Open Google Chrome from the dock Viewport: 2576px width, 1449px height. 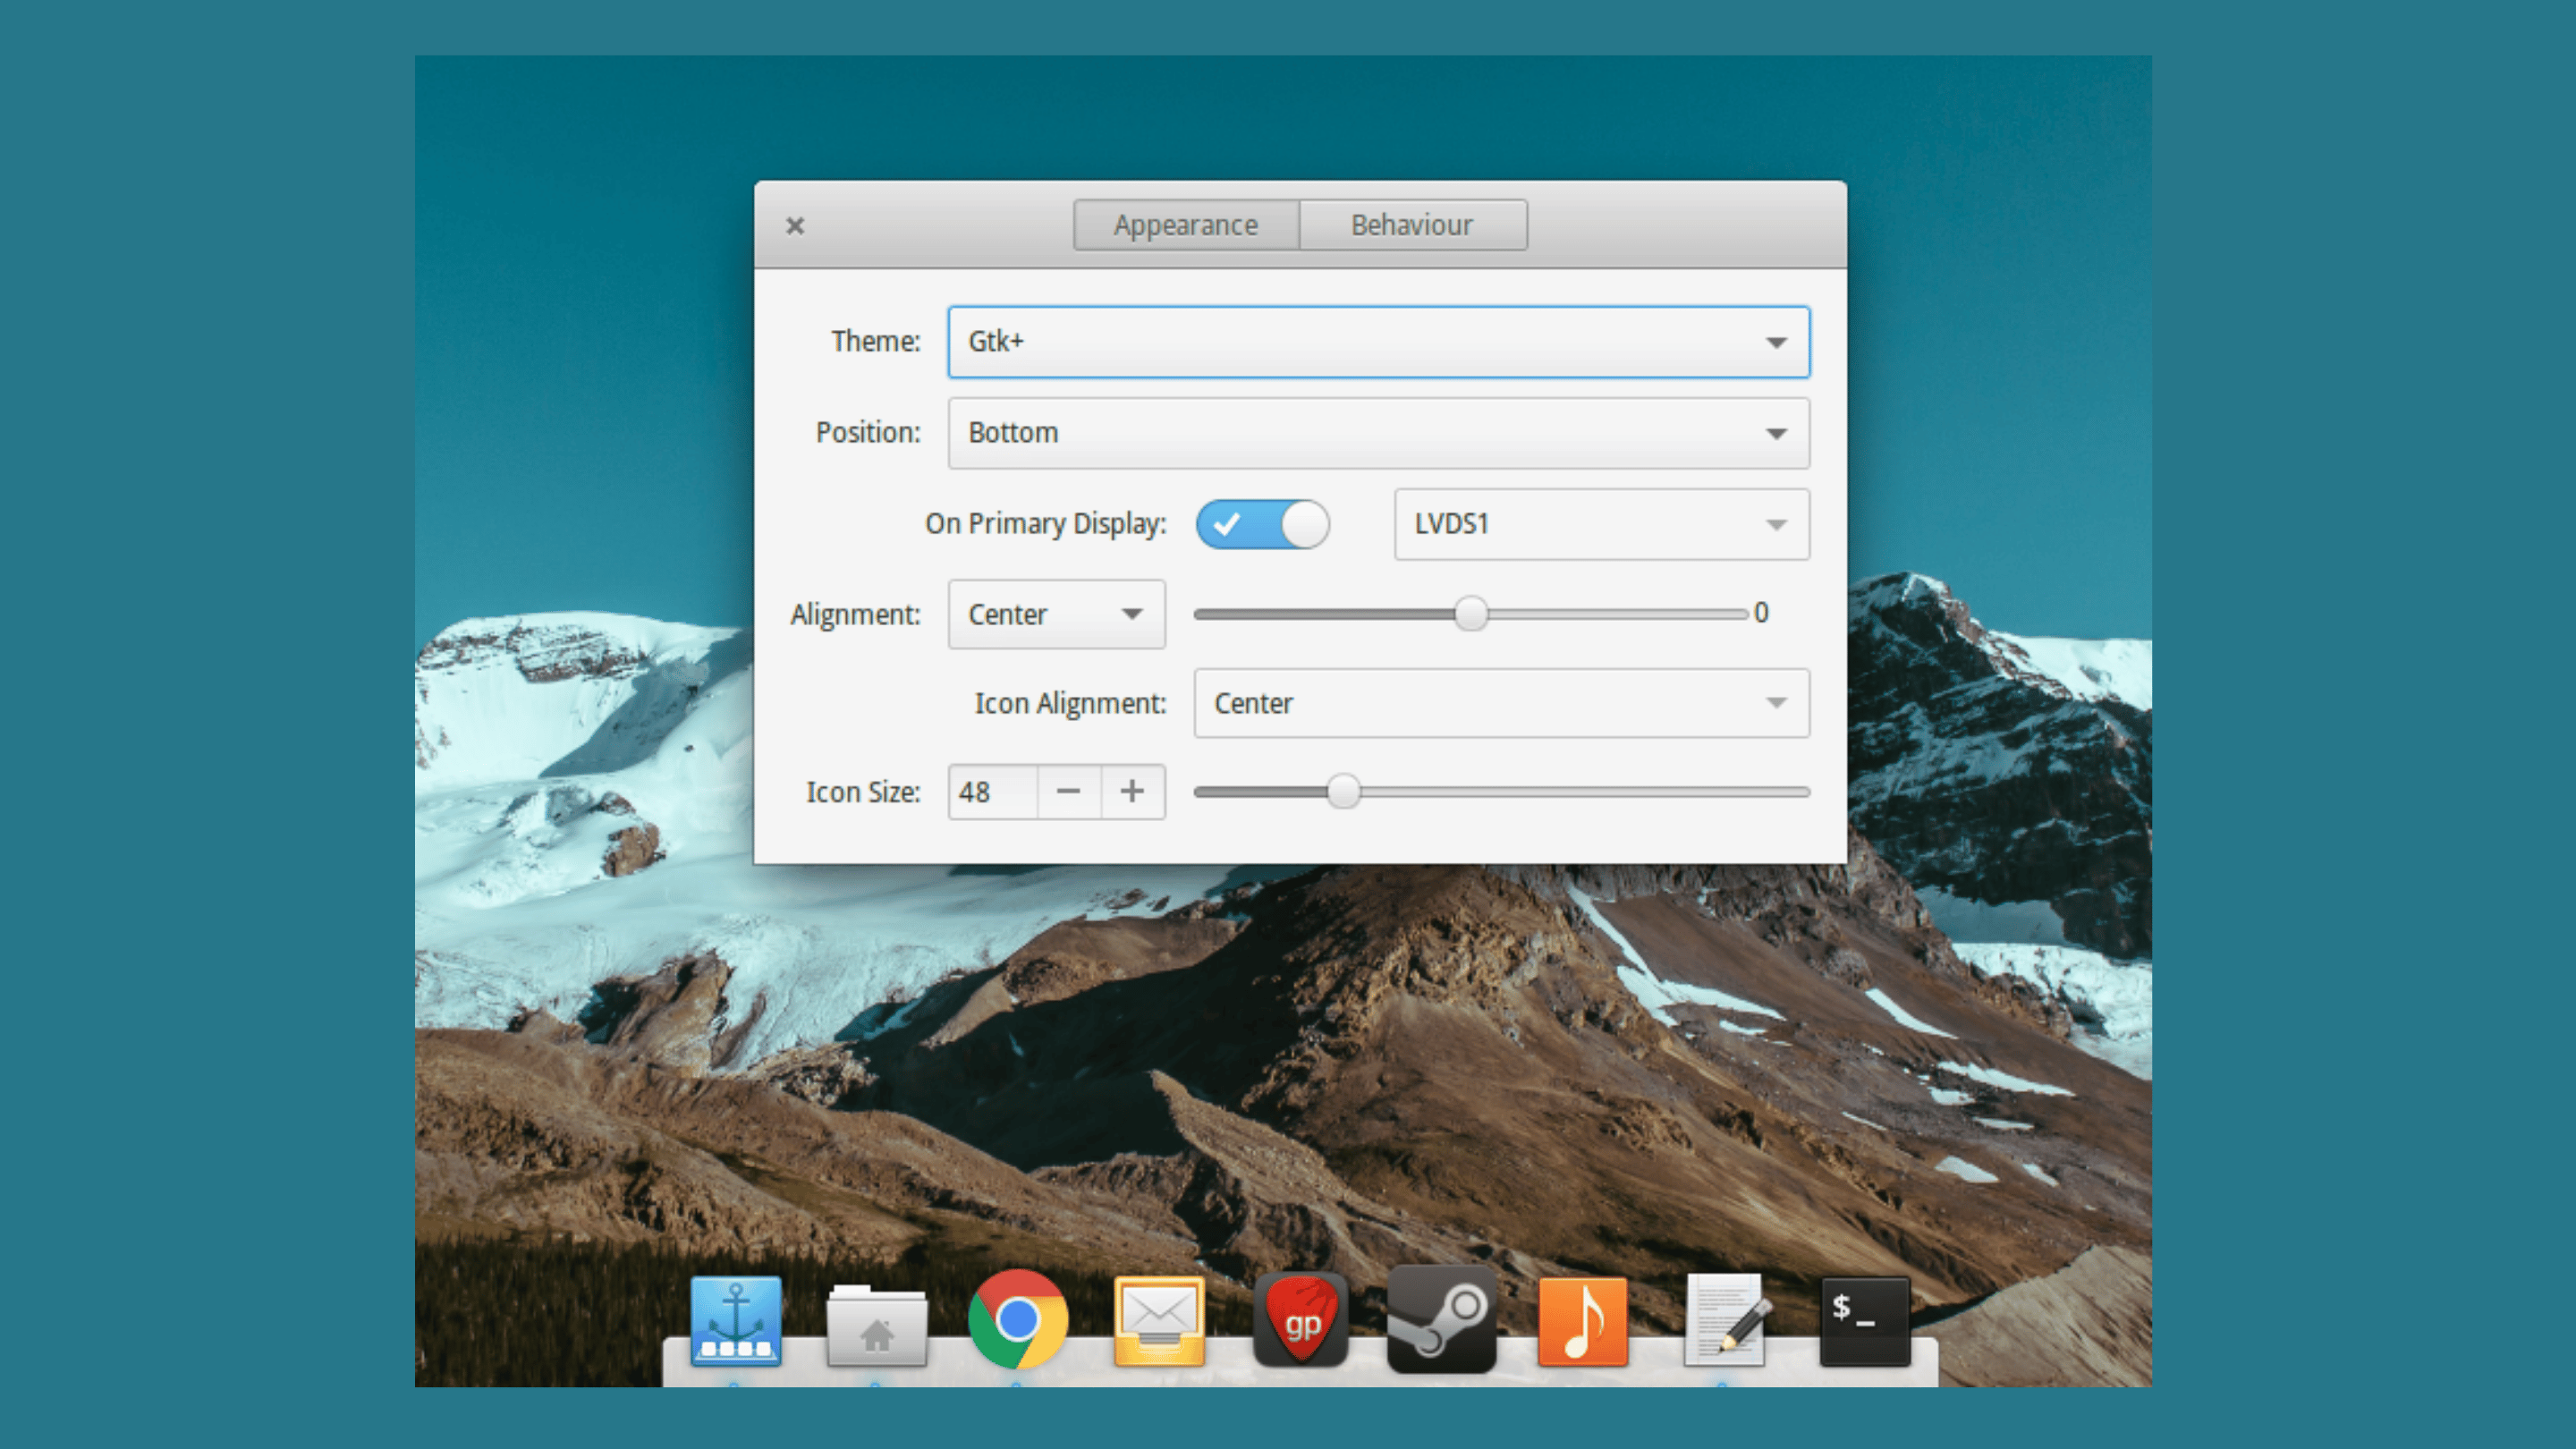[x=1018, y=1319]
